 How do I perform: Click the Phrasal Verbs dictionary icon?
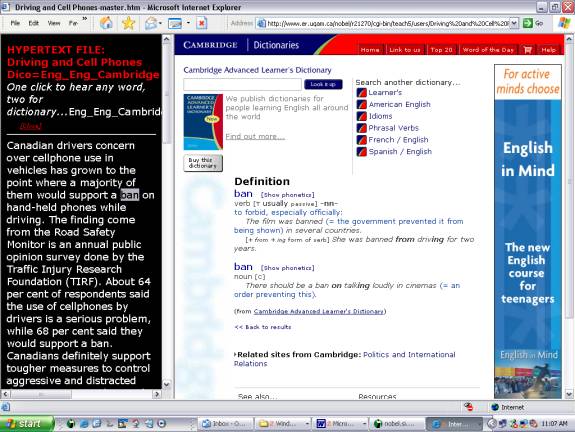[x=362, y=128]
